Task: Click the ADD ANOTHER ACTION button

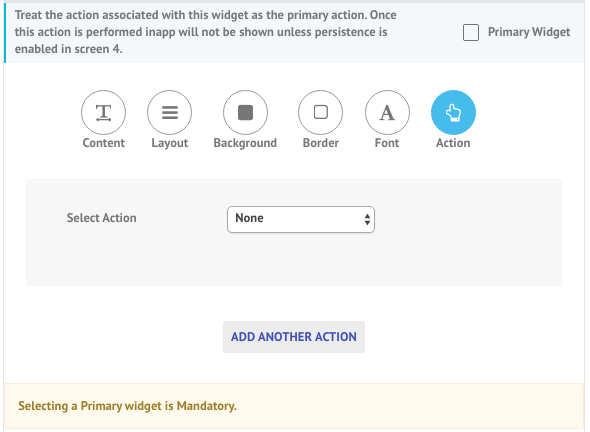Action: (294, 337)
